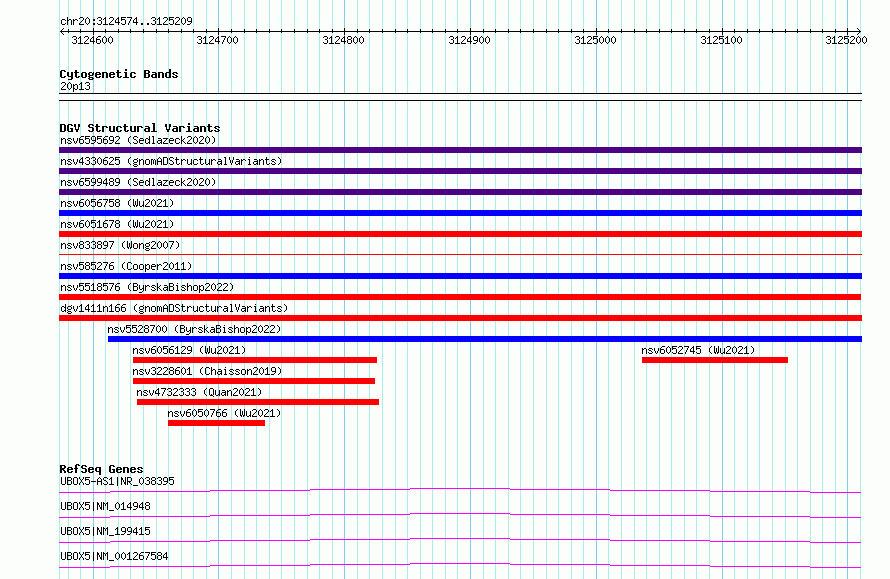
Task: Select the nsv585276 (Cooper2011) label
Action: (x=126, y=266)
